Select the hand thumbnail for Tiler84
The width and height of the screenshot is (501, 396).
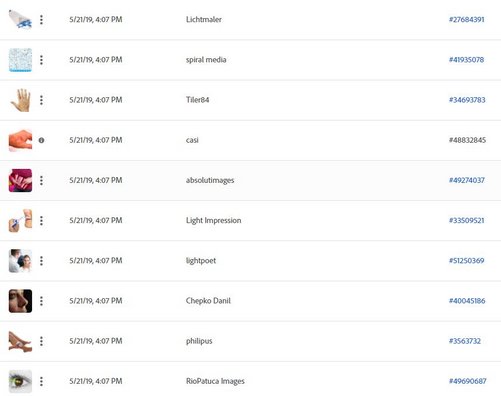pyautogui.click(x=20, y=100)
